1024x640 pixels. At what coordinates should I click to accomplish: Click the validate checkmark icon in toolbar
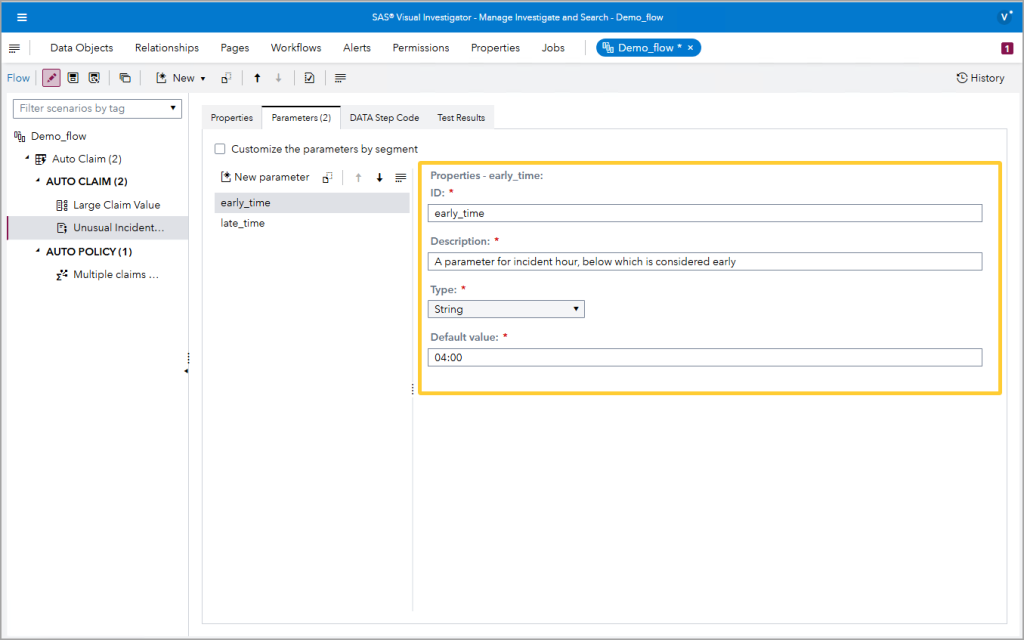(310, 78)
